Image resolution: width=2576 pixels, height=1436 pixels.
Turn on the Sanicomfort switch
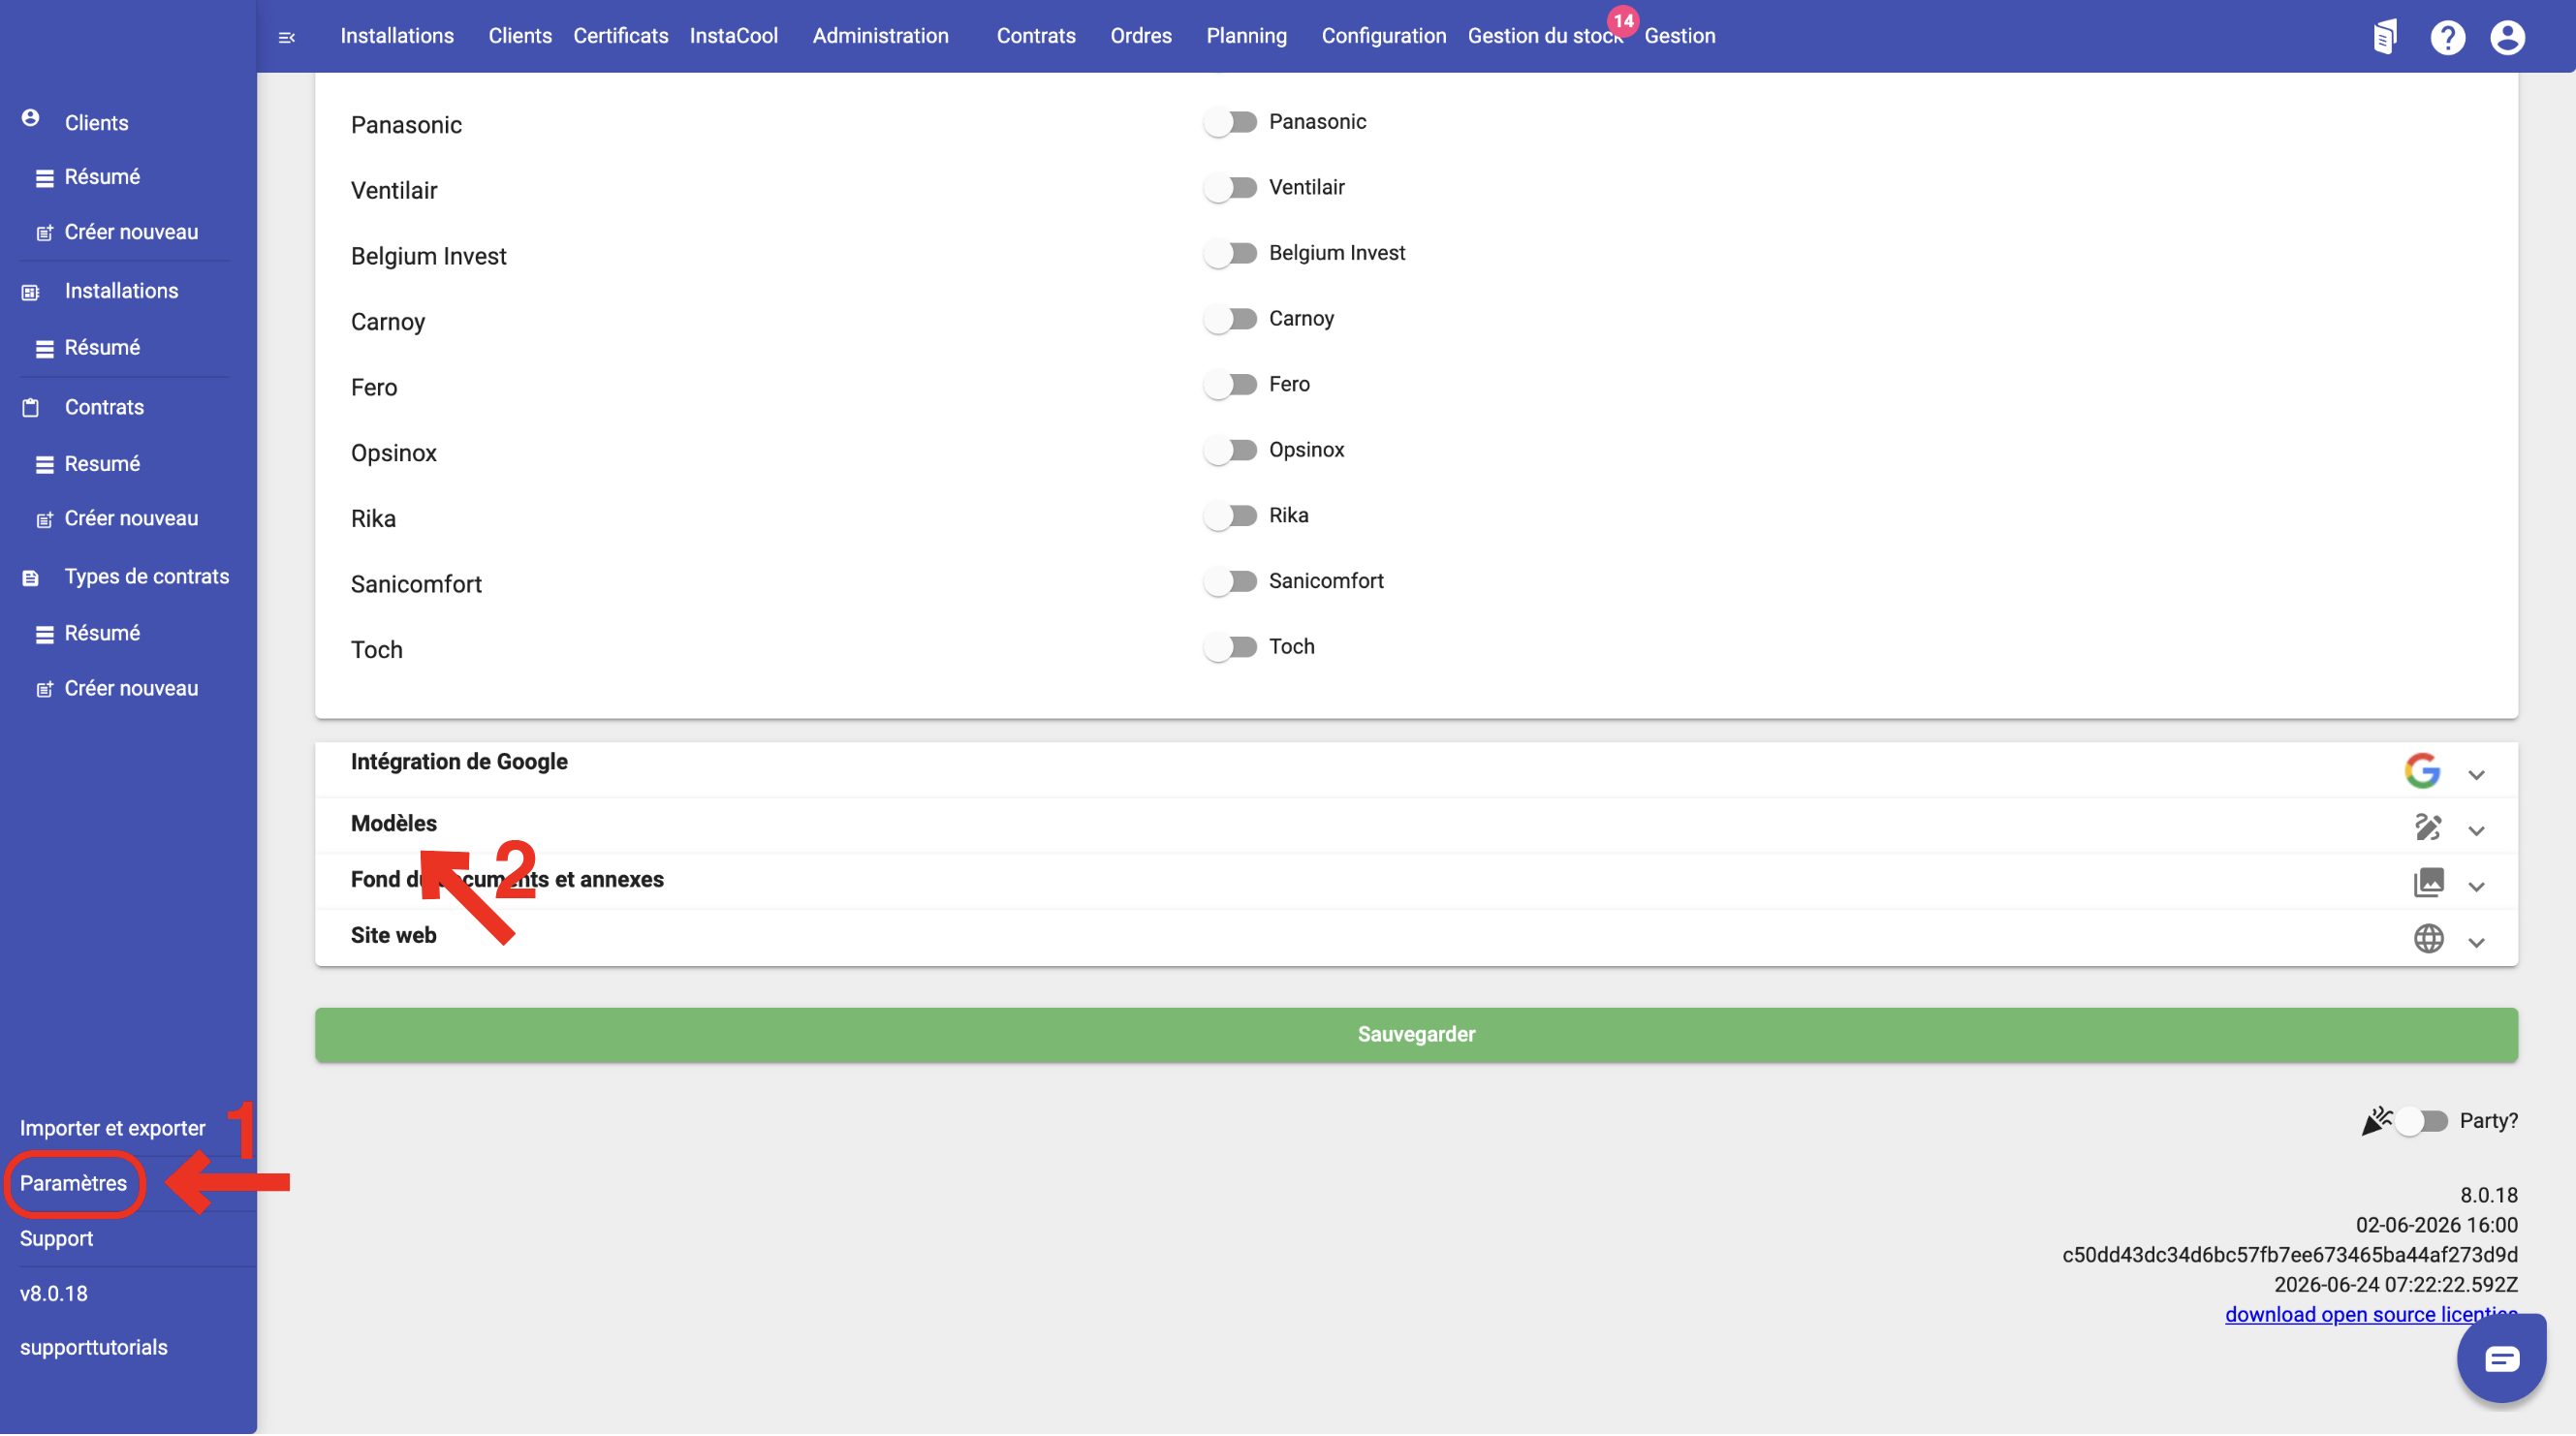[1230, 582]
